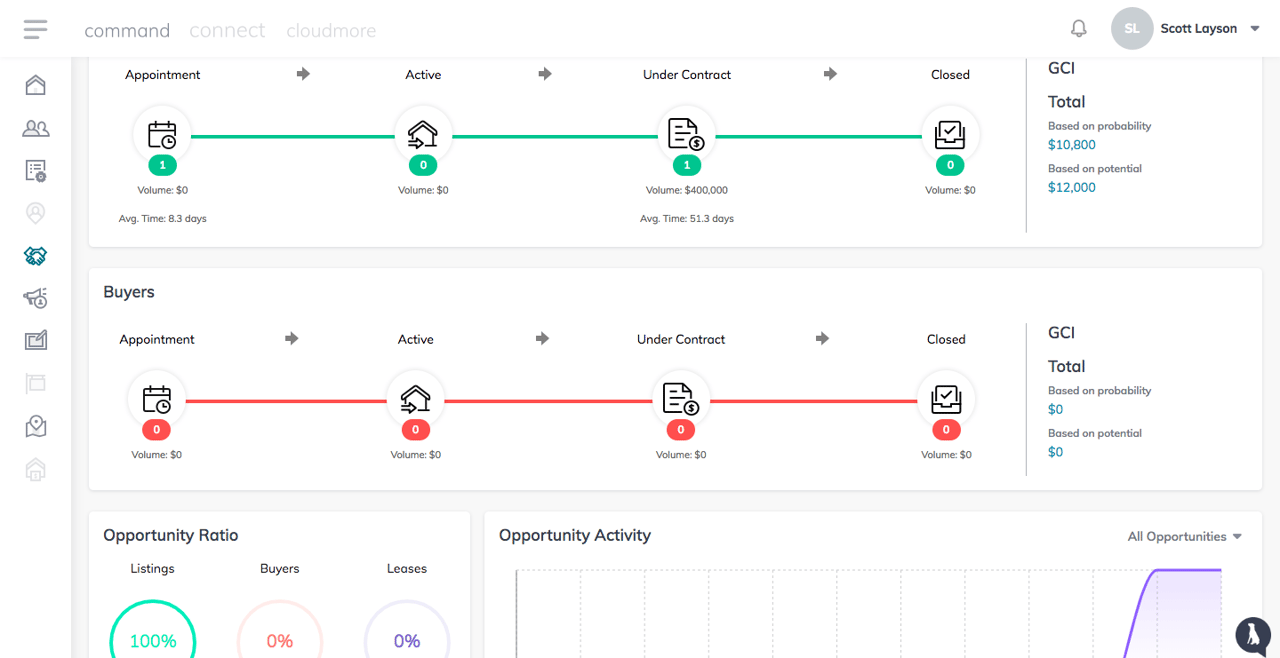Image resolution: width=1280 pixels, height=658 pixels.
Task: Click the Buyers Closed stage icon
Action: (x=946, y=399)
